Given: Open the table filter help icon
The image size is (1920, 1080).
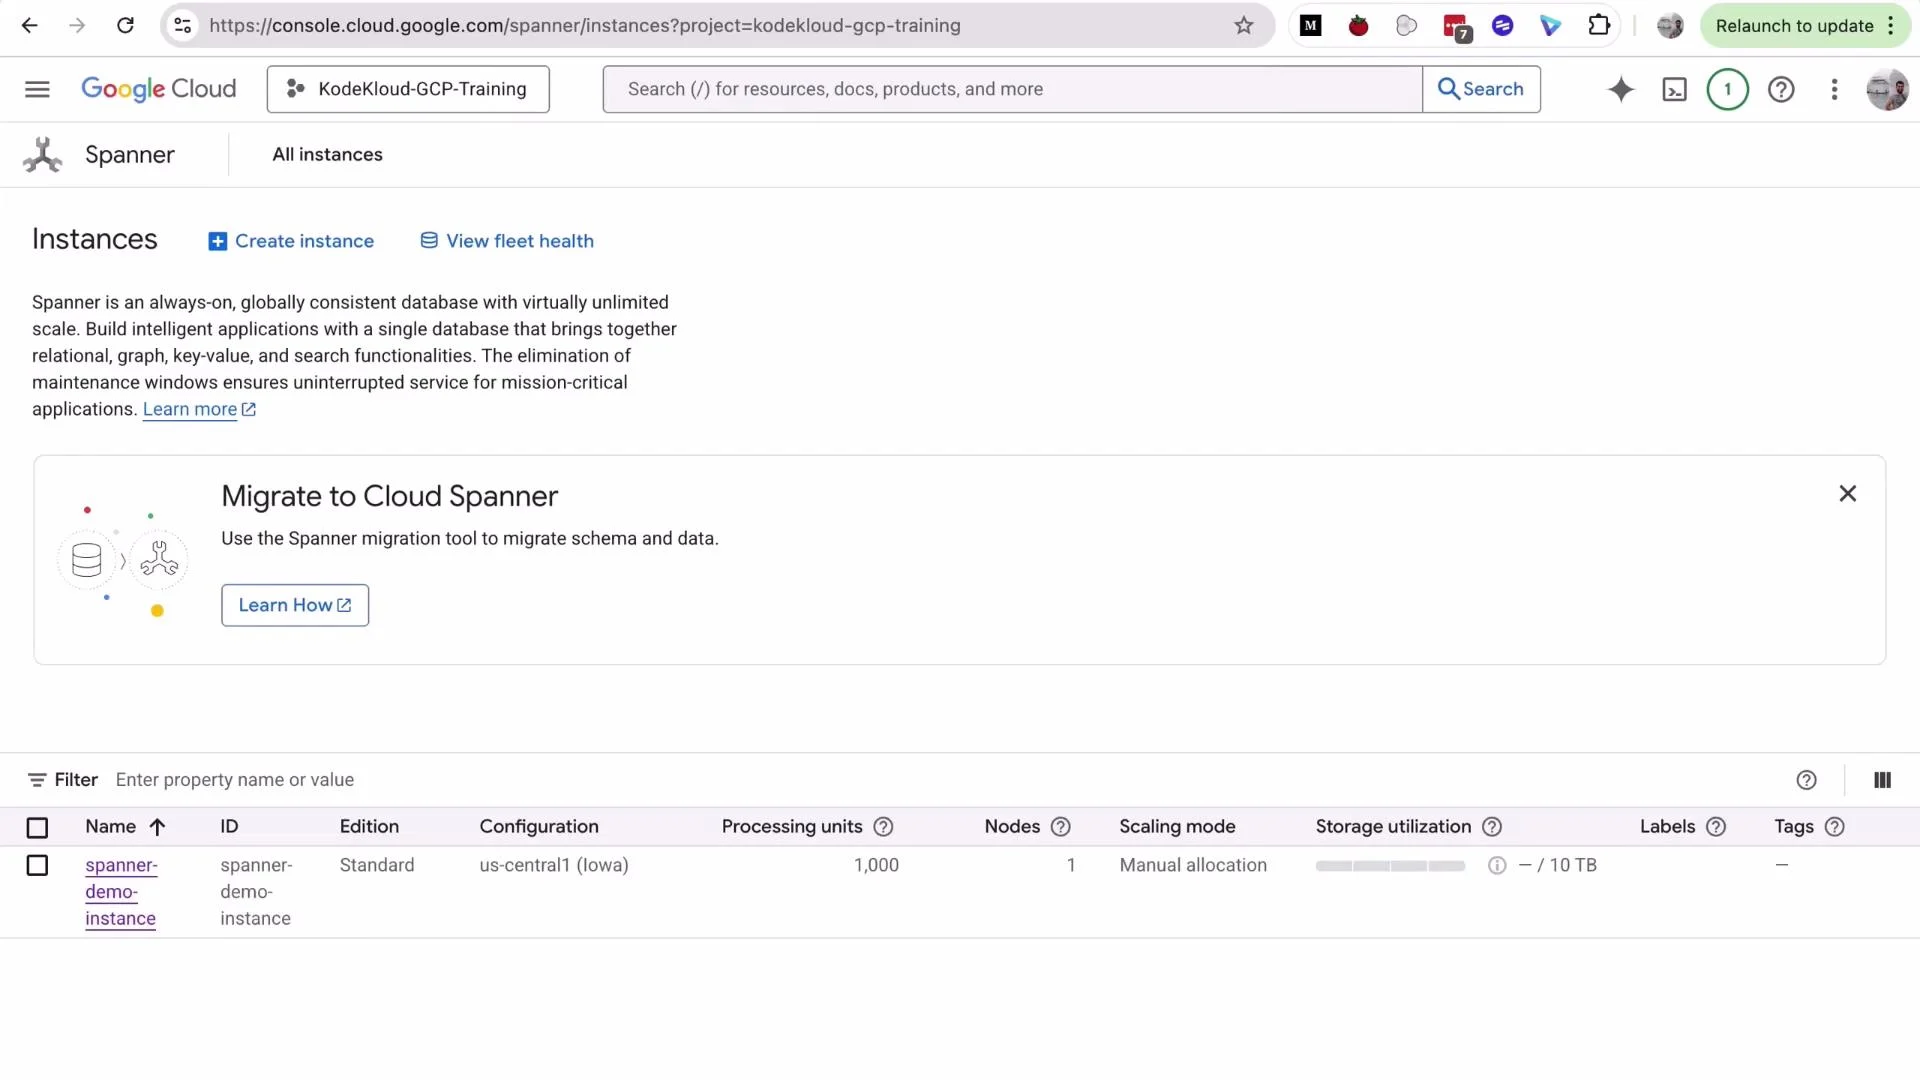Looking at the screenshot, I should pyautogui.click(x=1806, y=780).
